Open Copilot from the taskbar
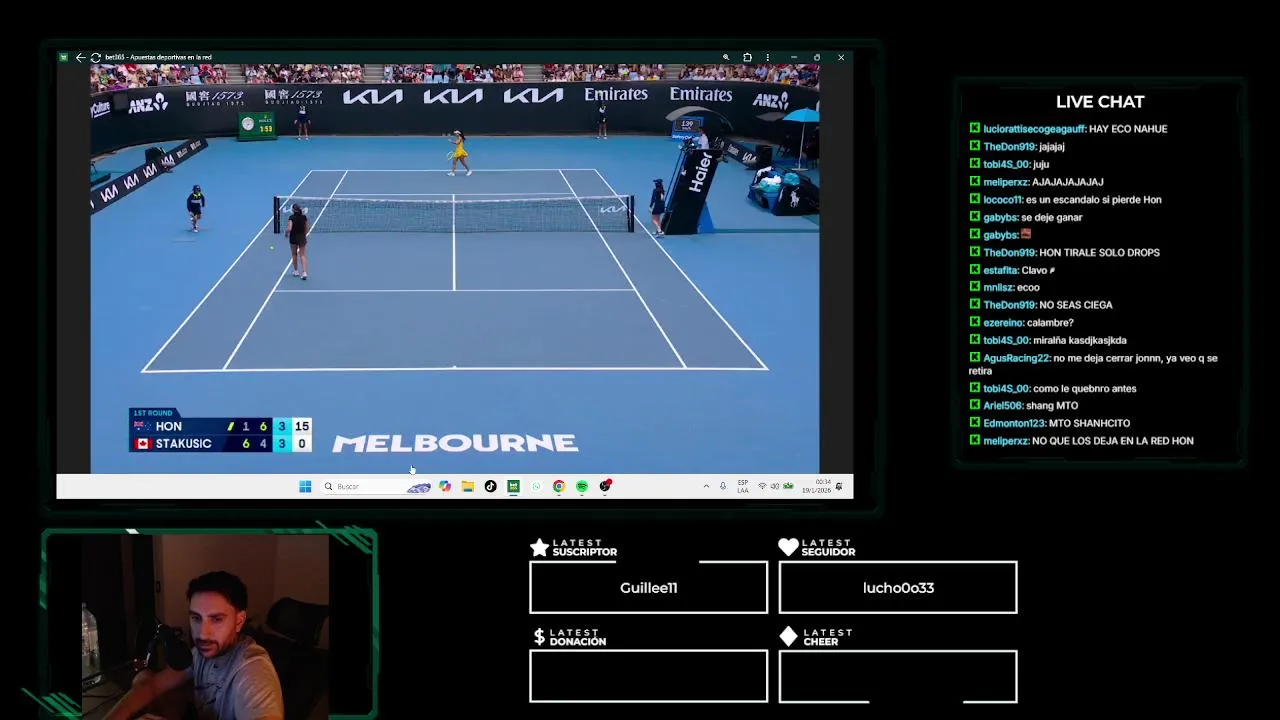Viewport: 1280px width, 720px height. (x=445, y=486)
